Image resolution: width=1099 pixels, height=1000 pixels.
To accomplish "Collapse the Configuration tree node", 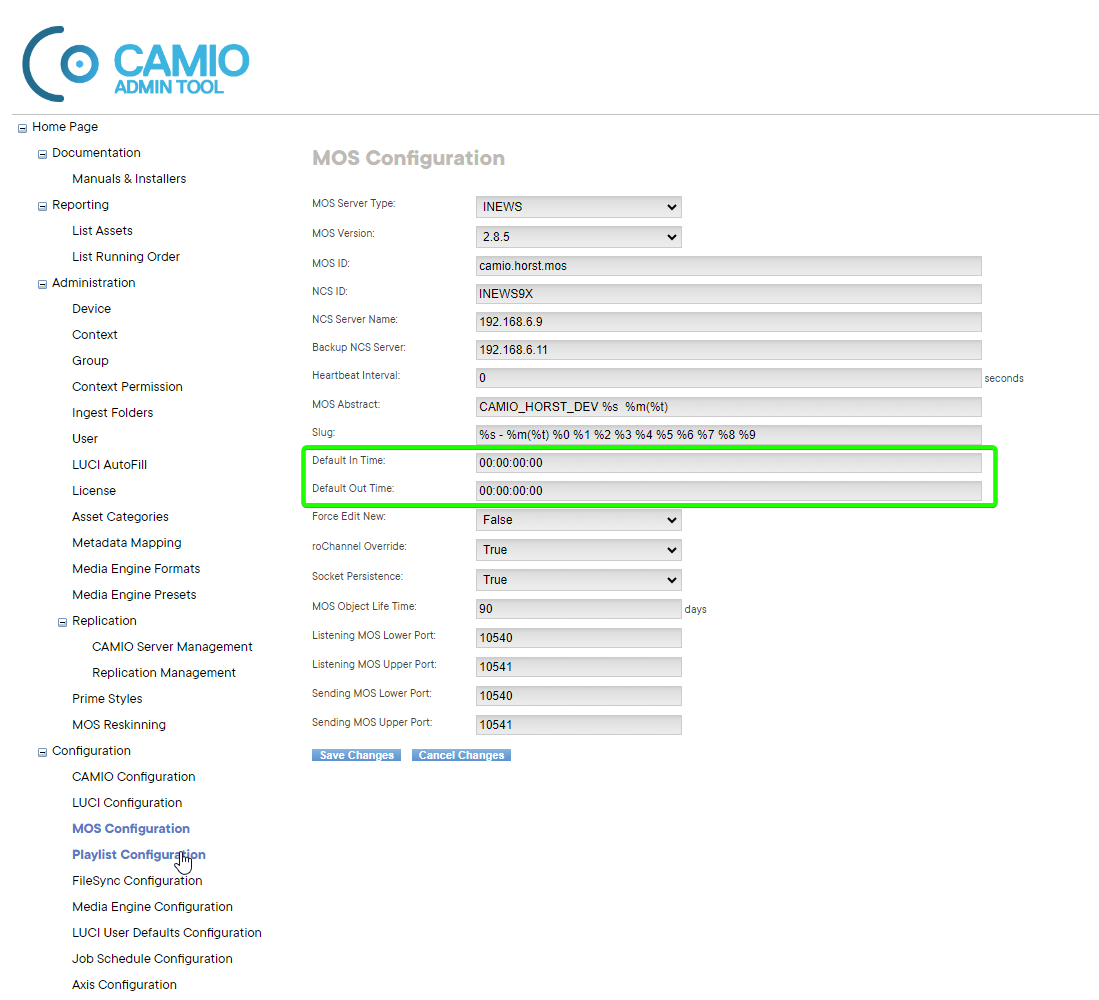I will click(x=42, y=752).
